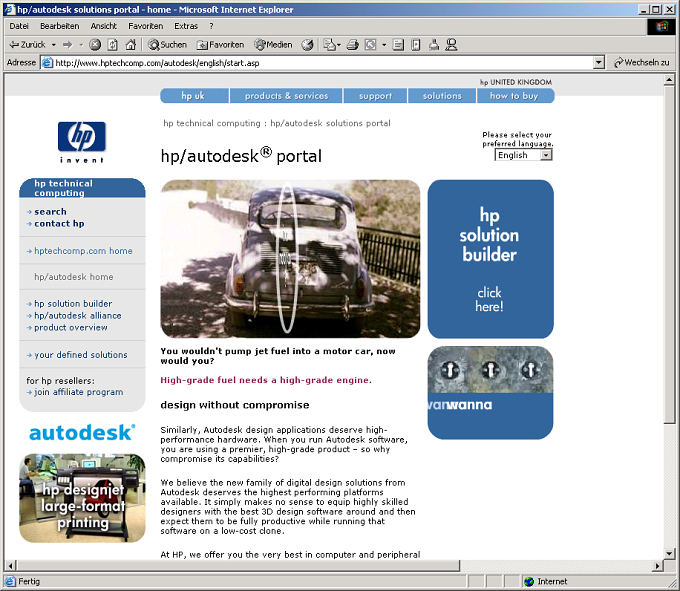Viewport: 680px width, 591px height.
Task: Go to the home page icon
Action: 131,45
